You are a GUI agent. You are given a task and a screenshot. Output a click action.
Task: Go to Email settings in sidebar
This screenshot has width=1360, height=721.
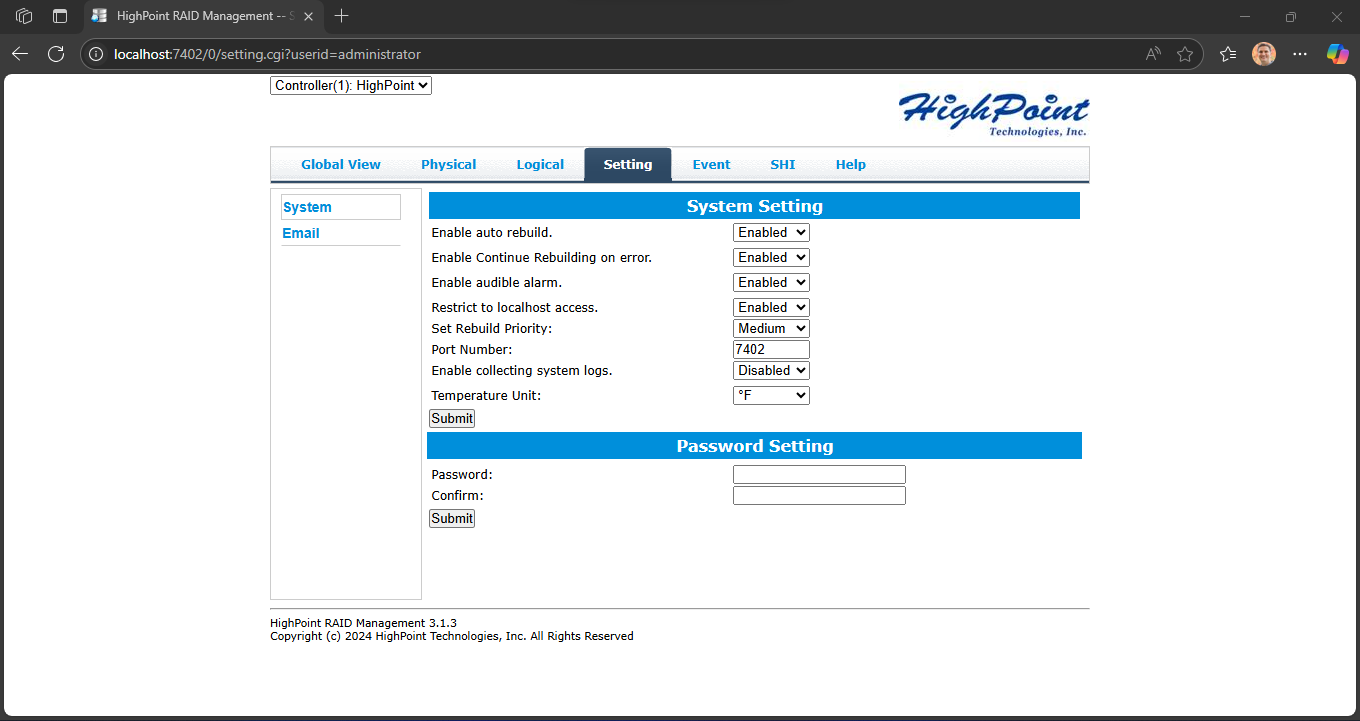click(300, 233)
